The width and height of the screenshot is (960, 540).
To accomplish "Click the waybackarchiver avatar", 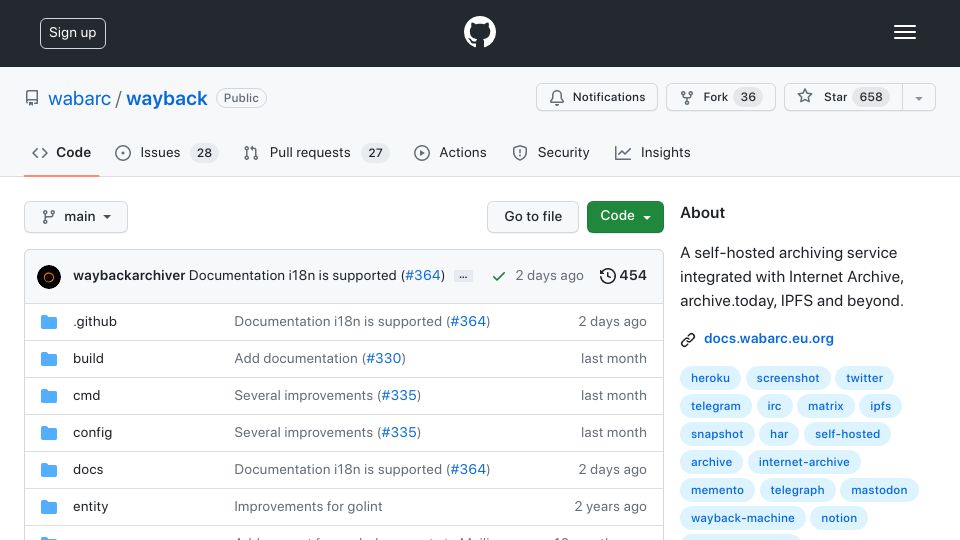I will click(49, 277).
